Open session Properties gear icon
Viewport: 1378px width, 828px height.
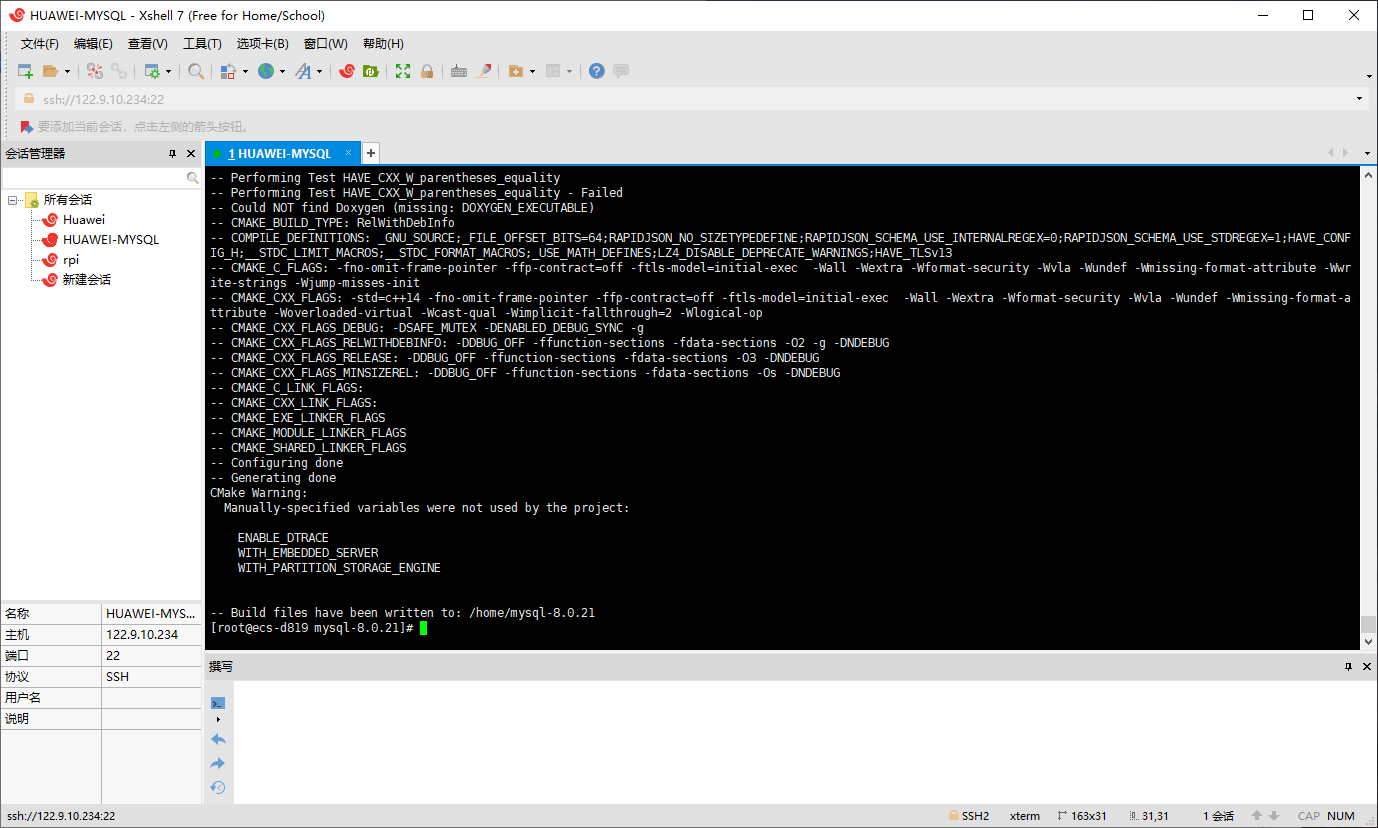pos(152,71)
